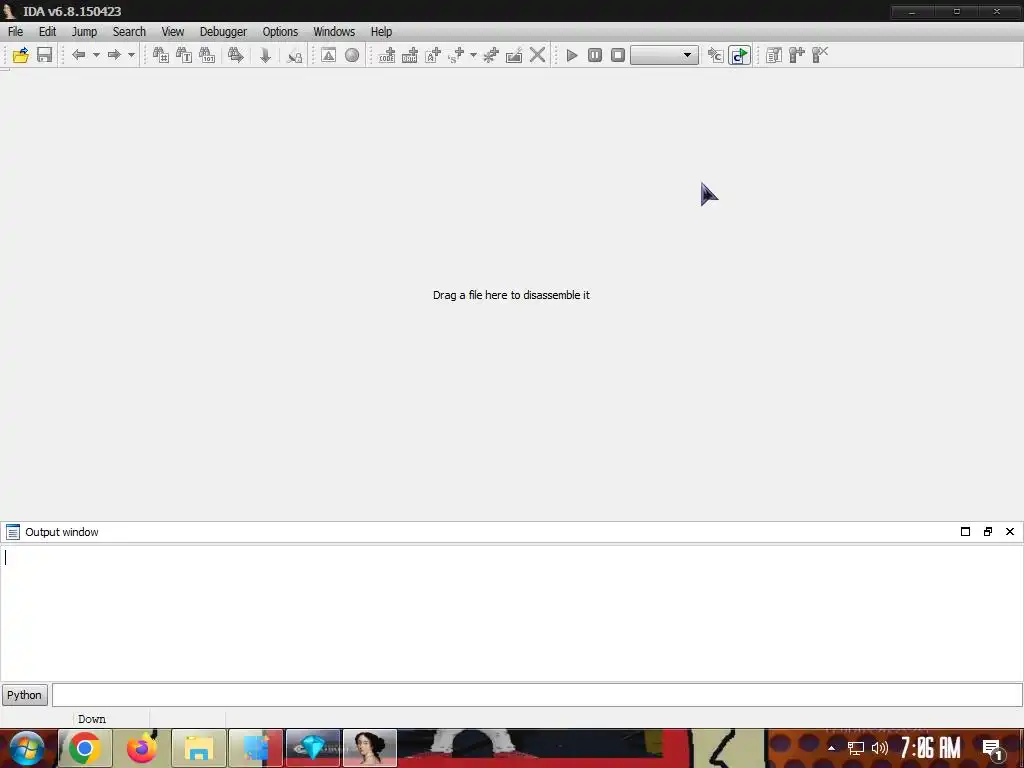This screenshot has width=1024, height=768.
Task: Click the network tray icon
Action: [x=856, y=748]
